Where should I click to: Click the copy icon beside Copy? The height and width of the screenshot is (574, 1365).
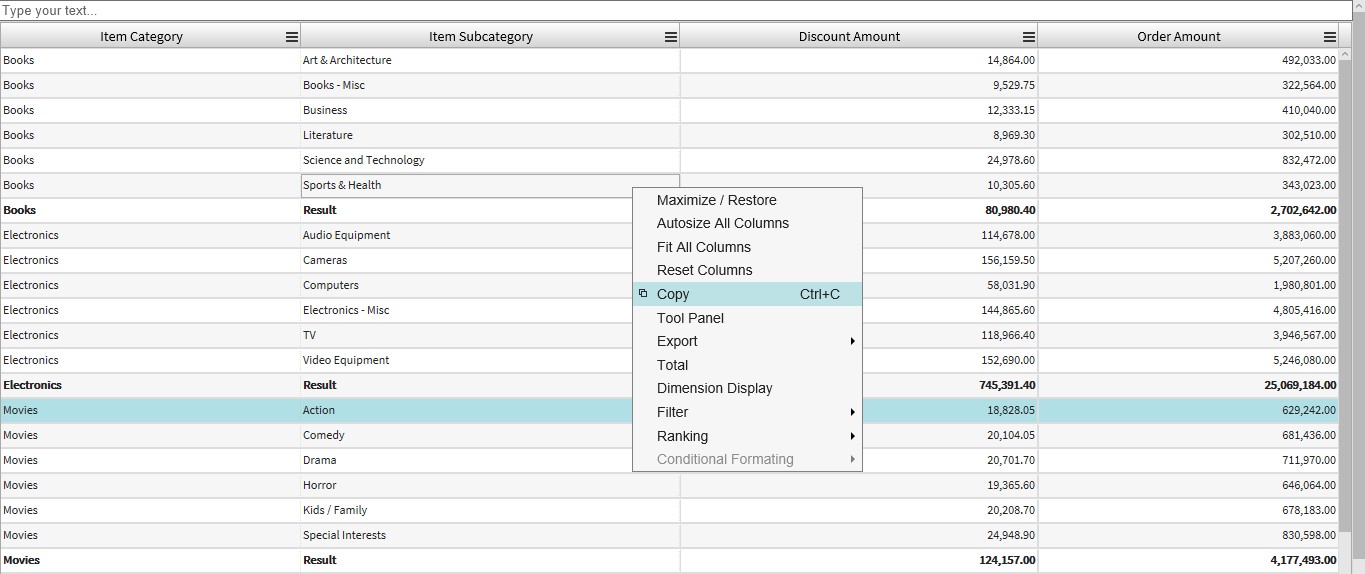coord(643,294)
